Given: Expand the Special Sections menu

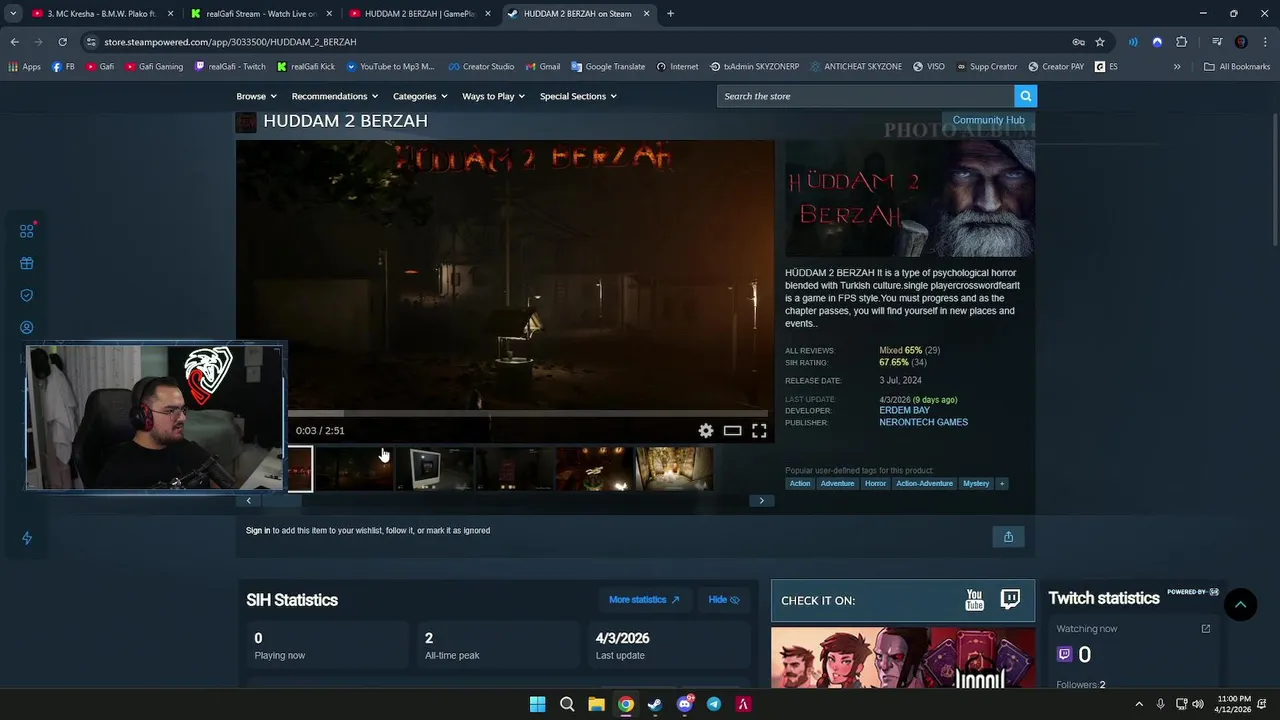Looking at the screenshot, I should pyautogui.click(x=578, y=96).
